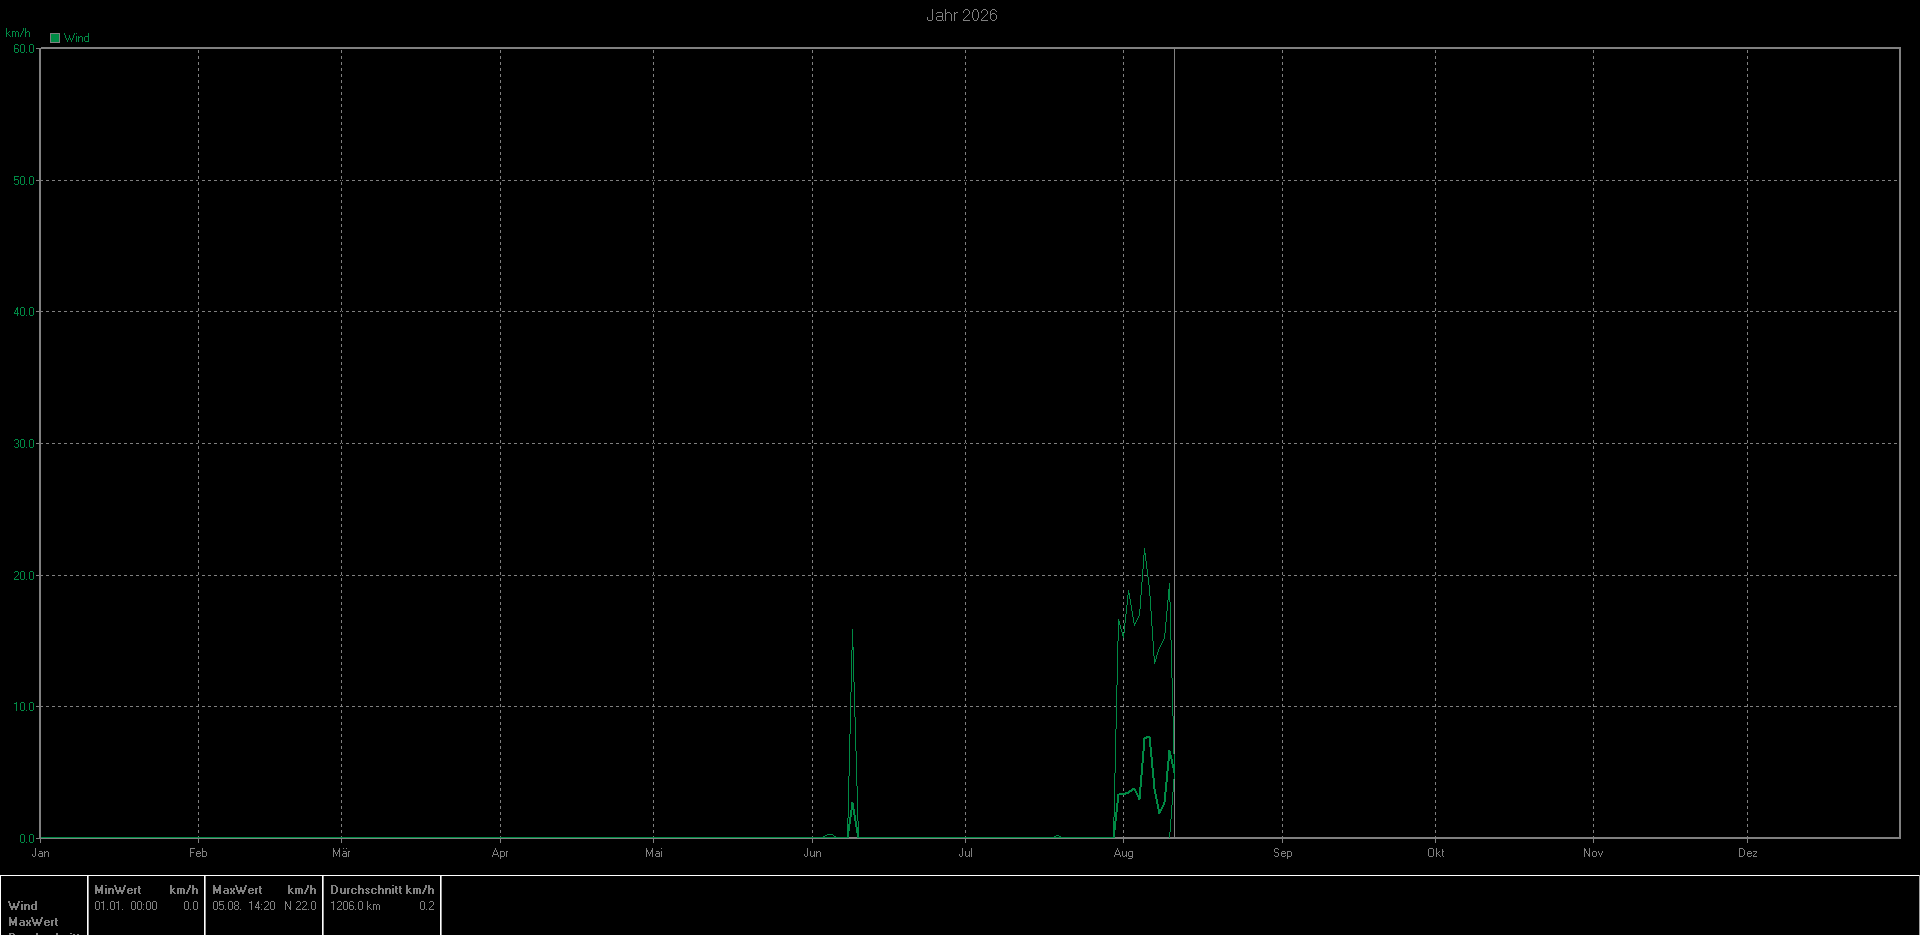The image size is (1920, 935).
Task: Click the 60.0 y-axis value
Action: (24, 49)
